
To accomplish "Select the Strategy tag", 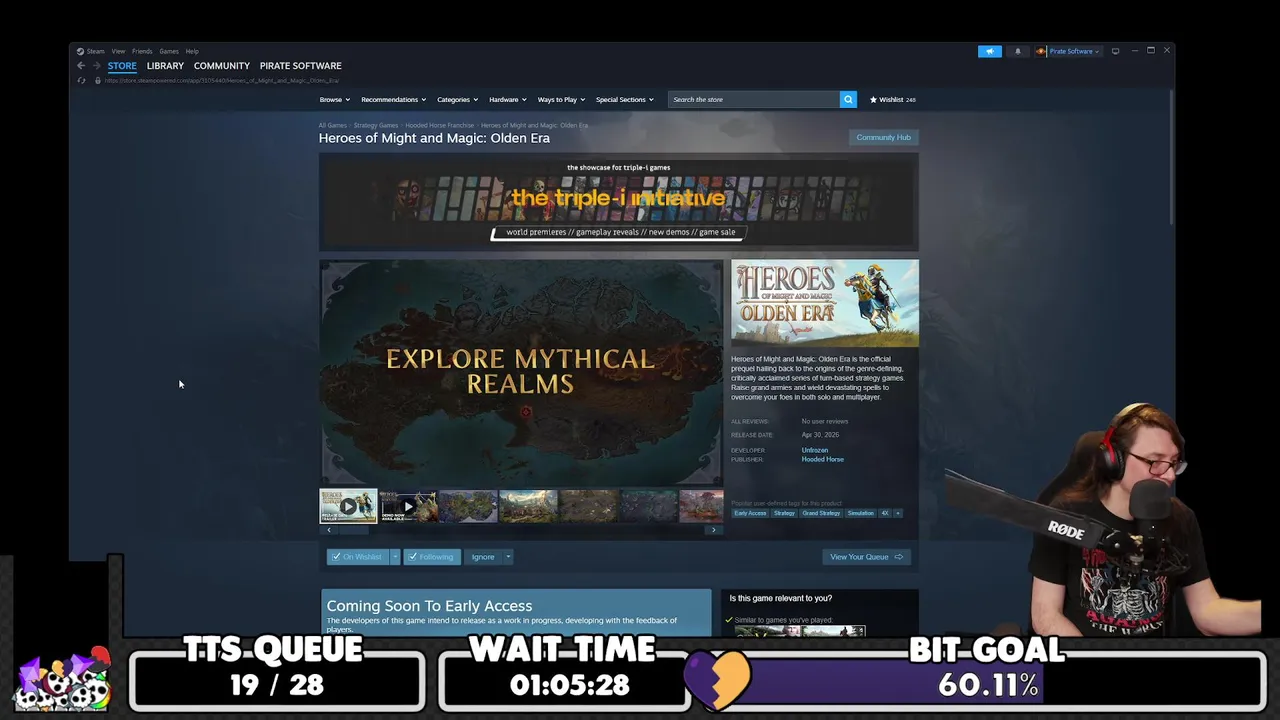I will click(784, 513).
